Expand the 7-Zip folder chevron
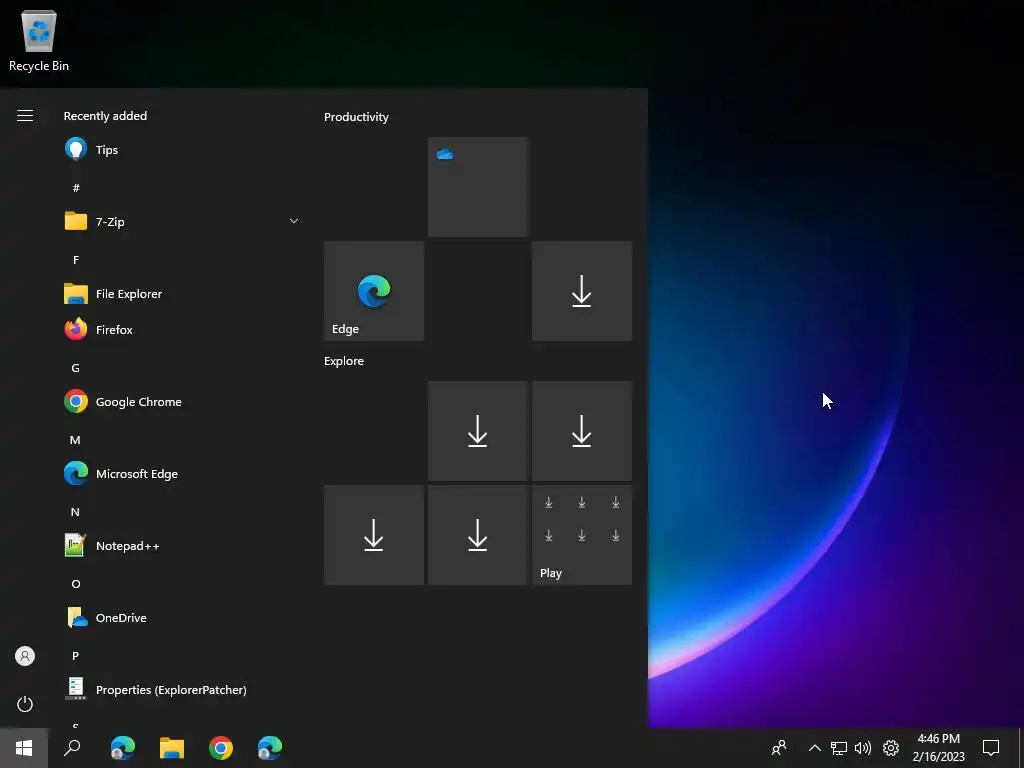 [294, 221]
